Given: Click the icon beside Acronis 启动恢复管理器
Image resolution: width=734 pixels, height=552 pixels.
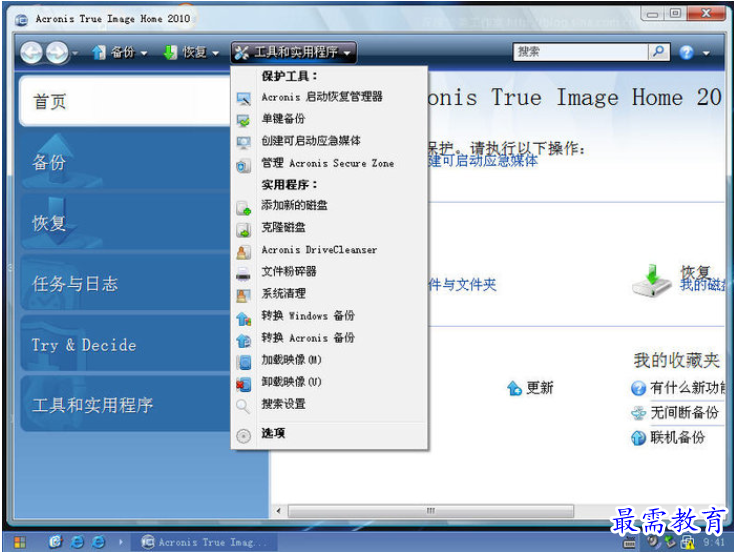Looking at the screenshot, I should click(x=243, y=98).
